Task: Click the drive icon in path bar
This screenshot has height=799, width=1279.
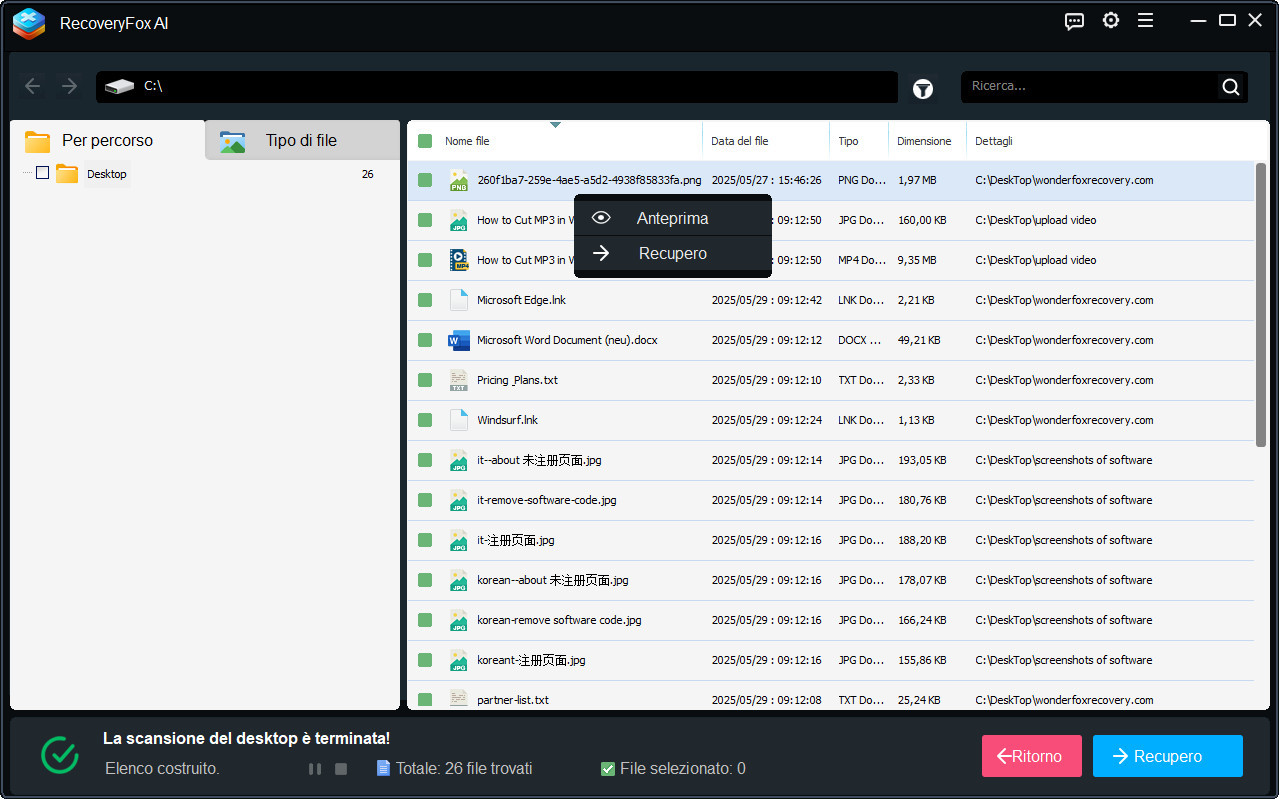Action: tap(119, 87)
